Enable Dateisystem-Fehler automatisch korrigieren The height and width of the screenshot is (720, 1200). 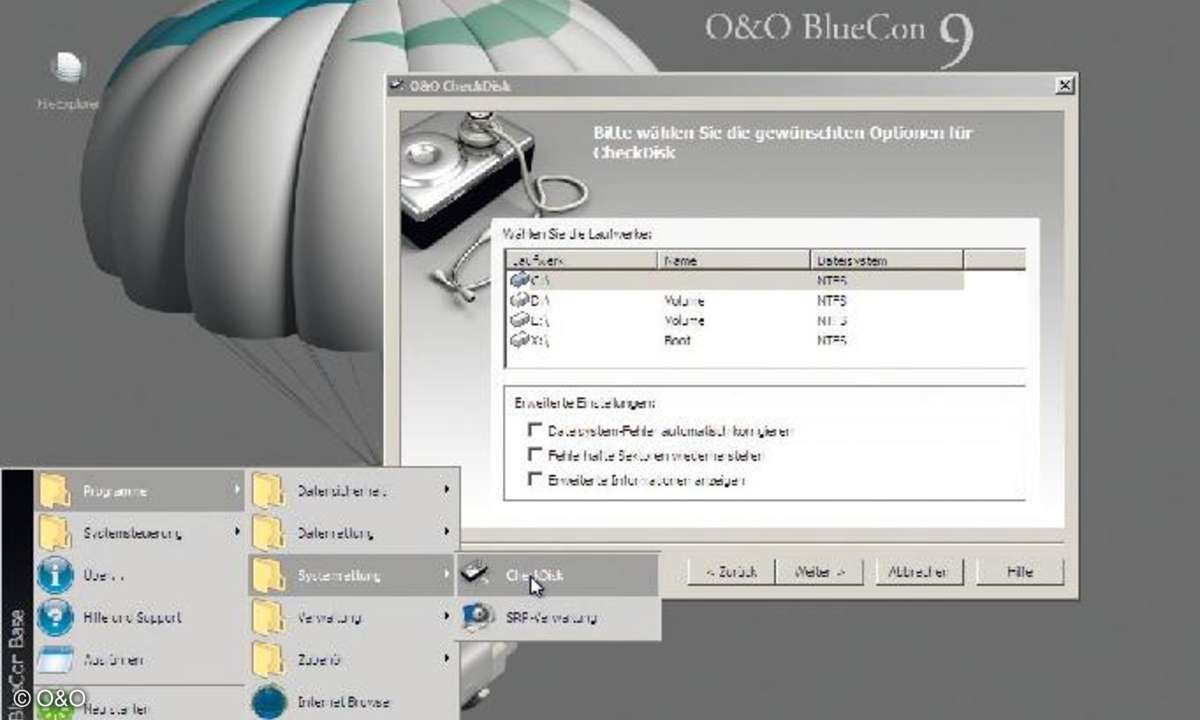coord(534,431)
